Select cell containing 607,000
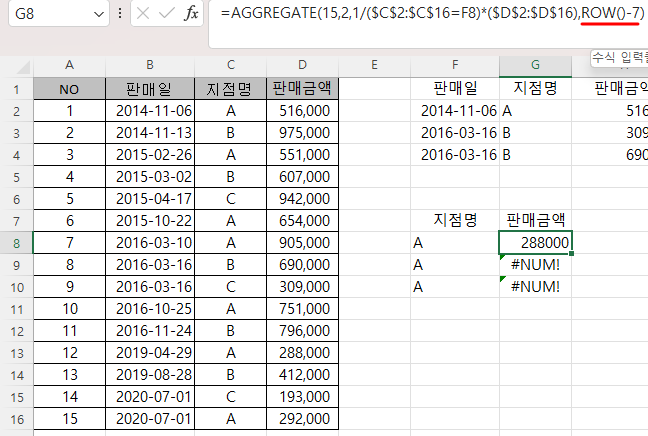The width and height of the screenshot is (648, 436). point(303,176)
